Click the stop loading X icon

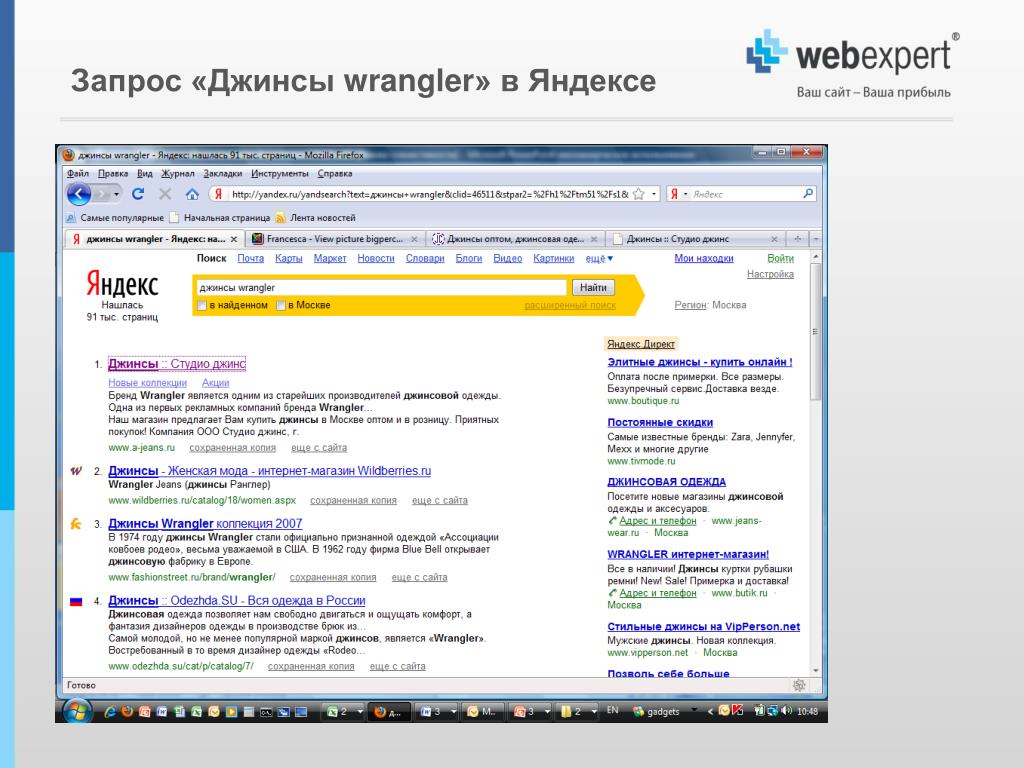[165, 194]
